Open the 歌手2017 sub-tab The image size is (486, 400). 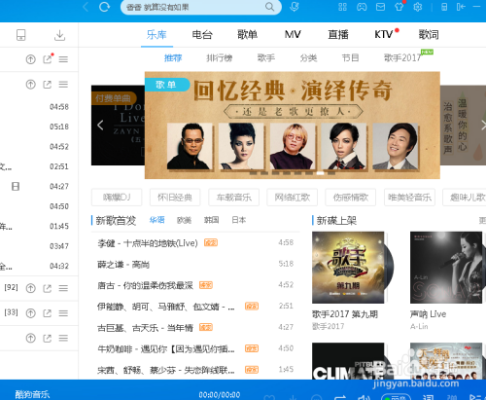click(x=402, y=58)
